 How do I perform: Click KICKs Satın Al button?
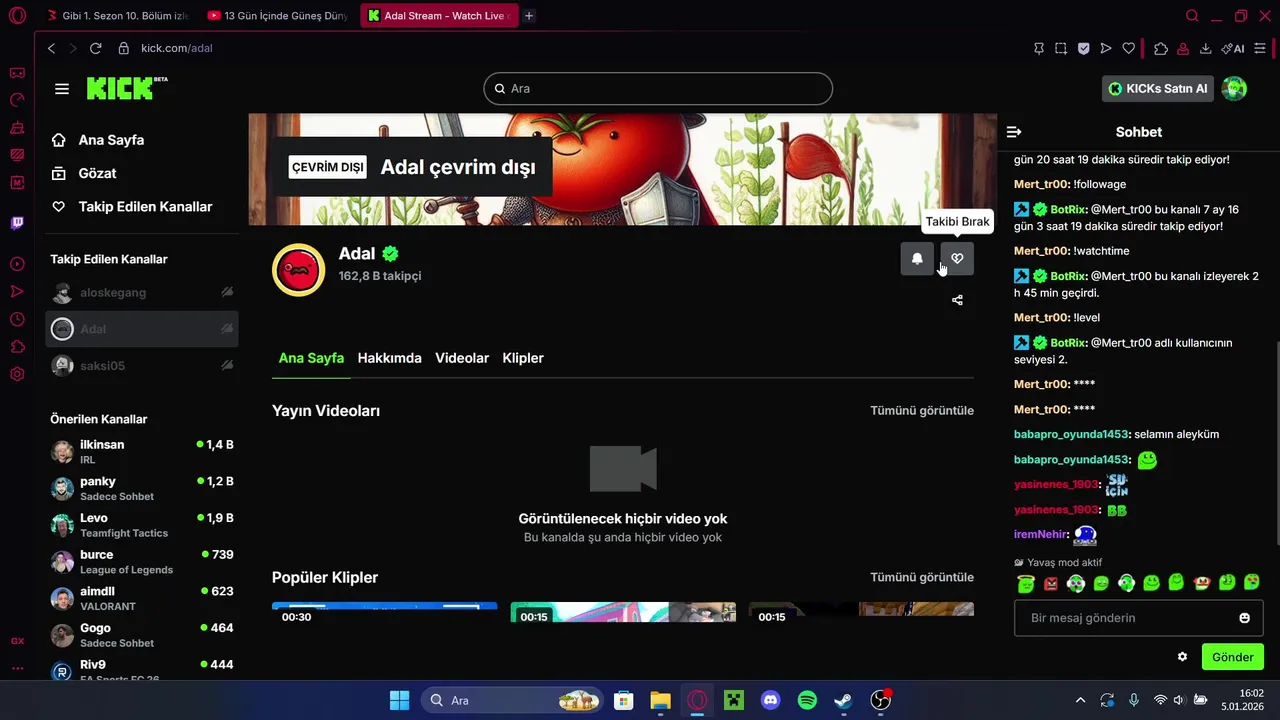click(x=1158, y=89)
